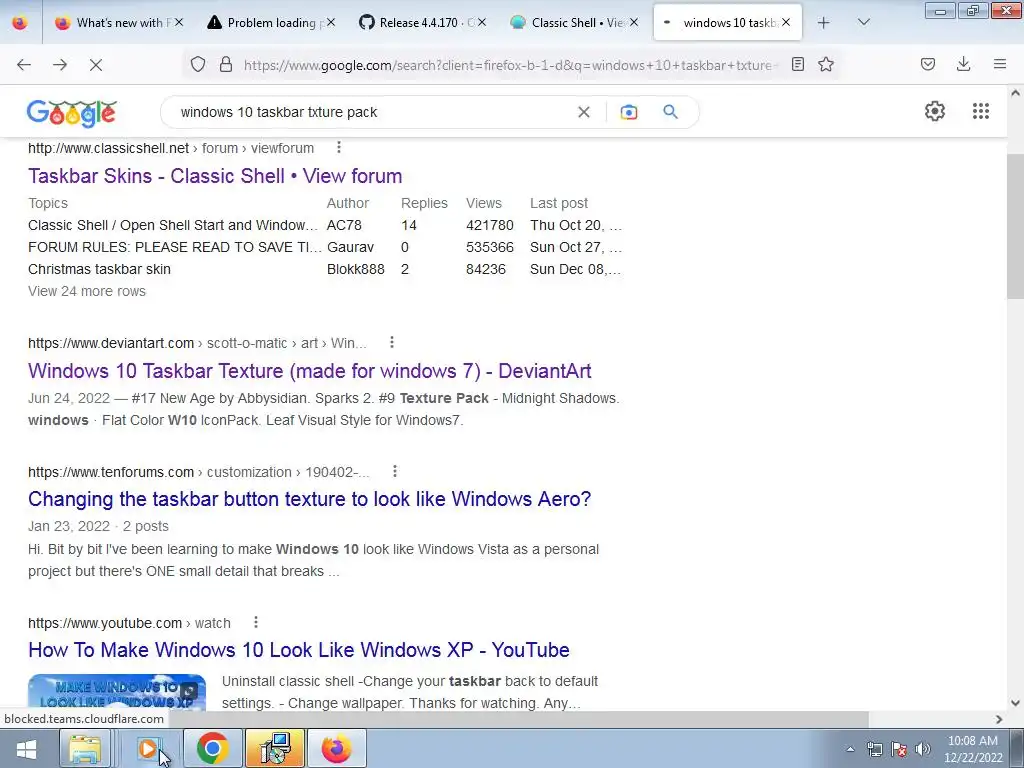Screen dimensions: 1024x768
Task: Clear the Google search box
Action: click(584, 112)
